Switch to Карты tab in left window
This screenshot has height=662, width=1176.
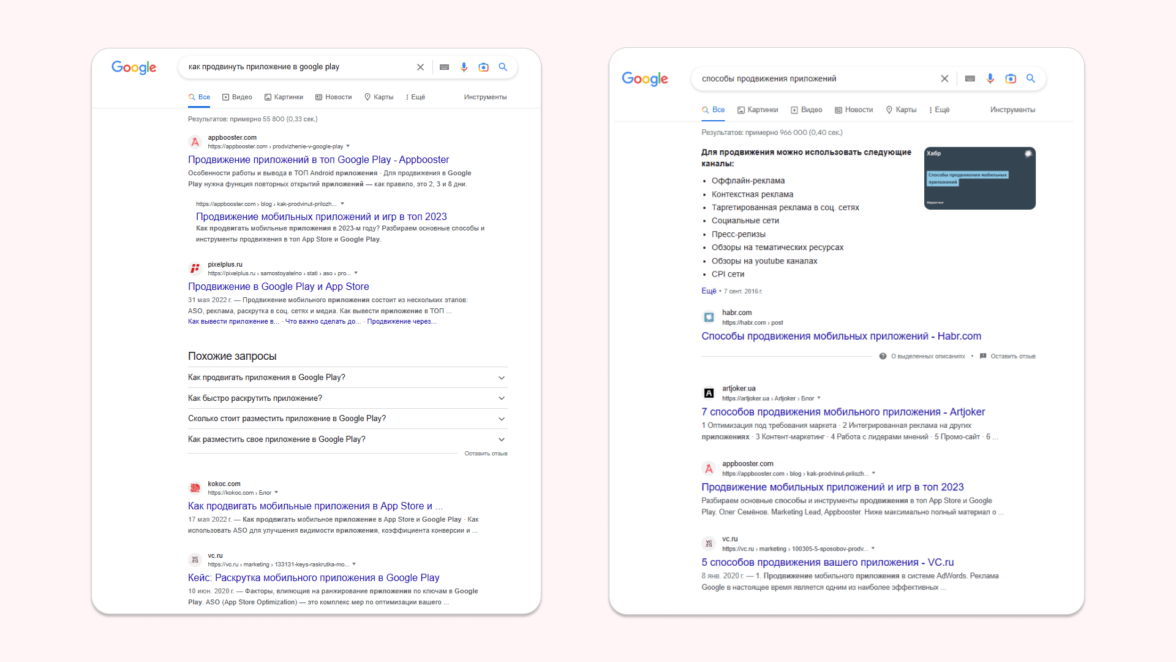pos(379,97)
